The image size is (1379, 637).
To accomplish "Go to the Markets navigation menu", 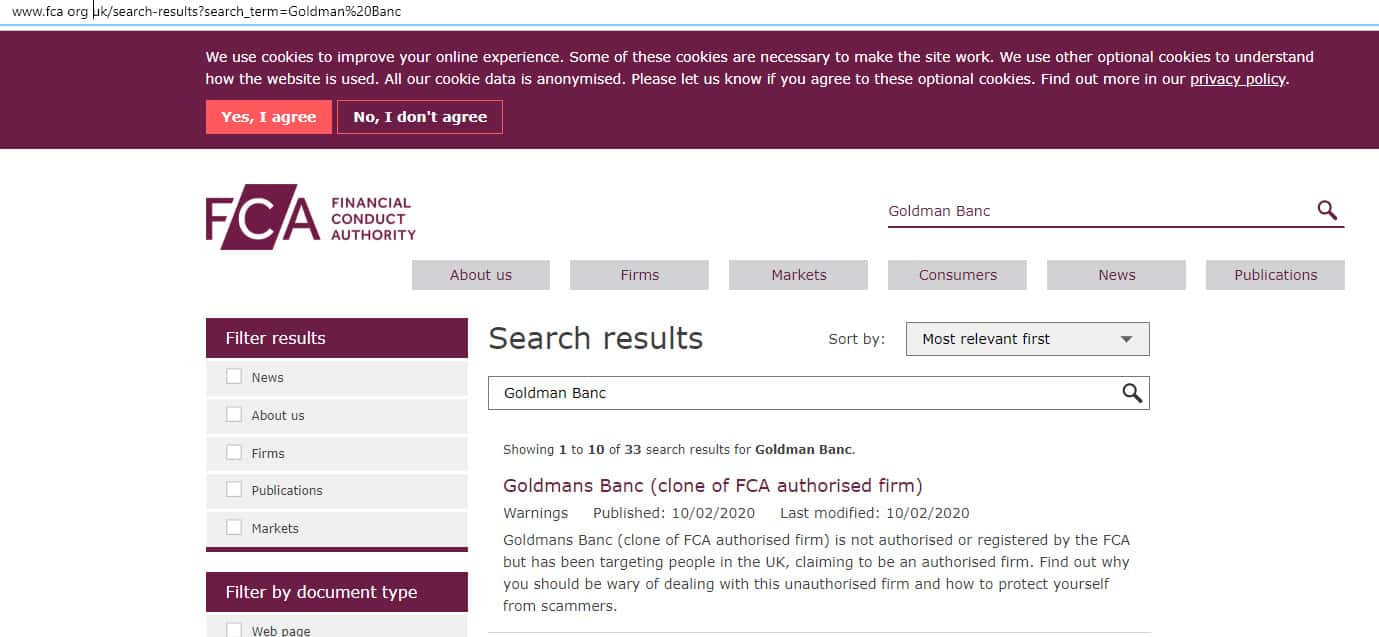I will [798, 275].
